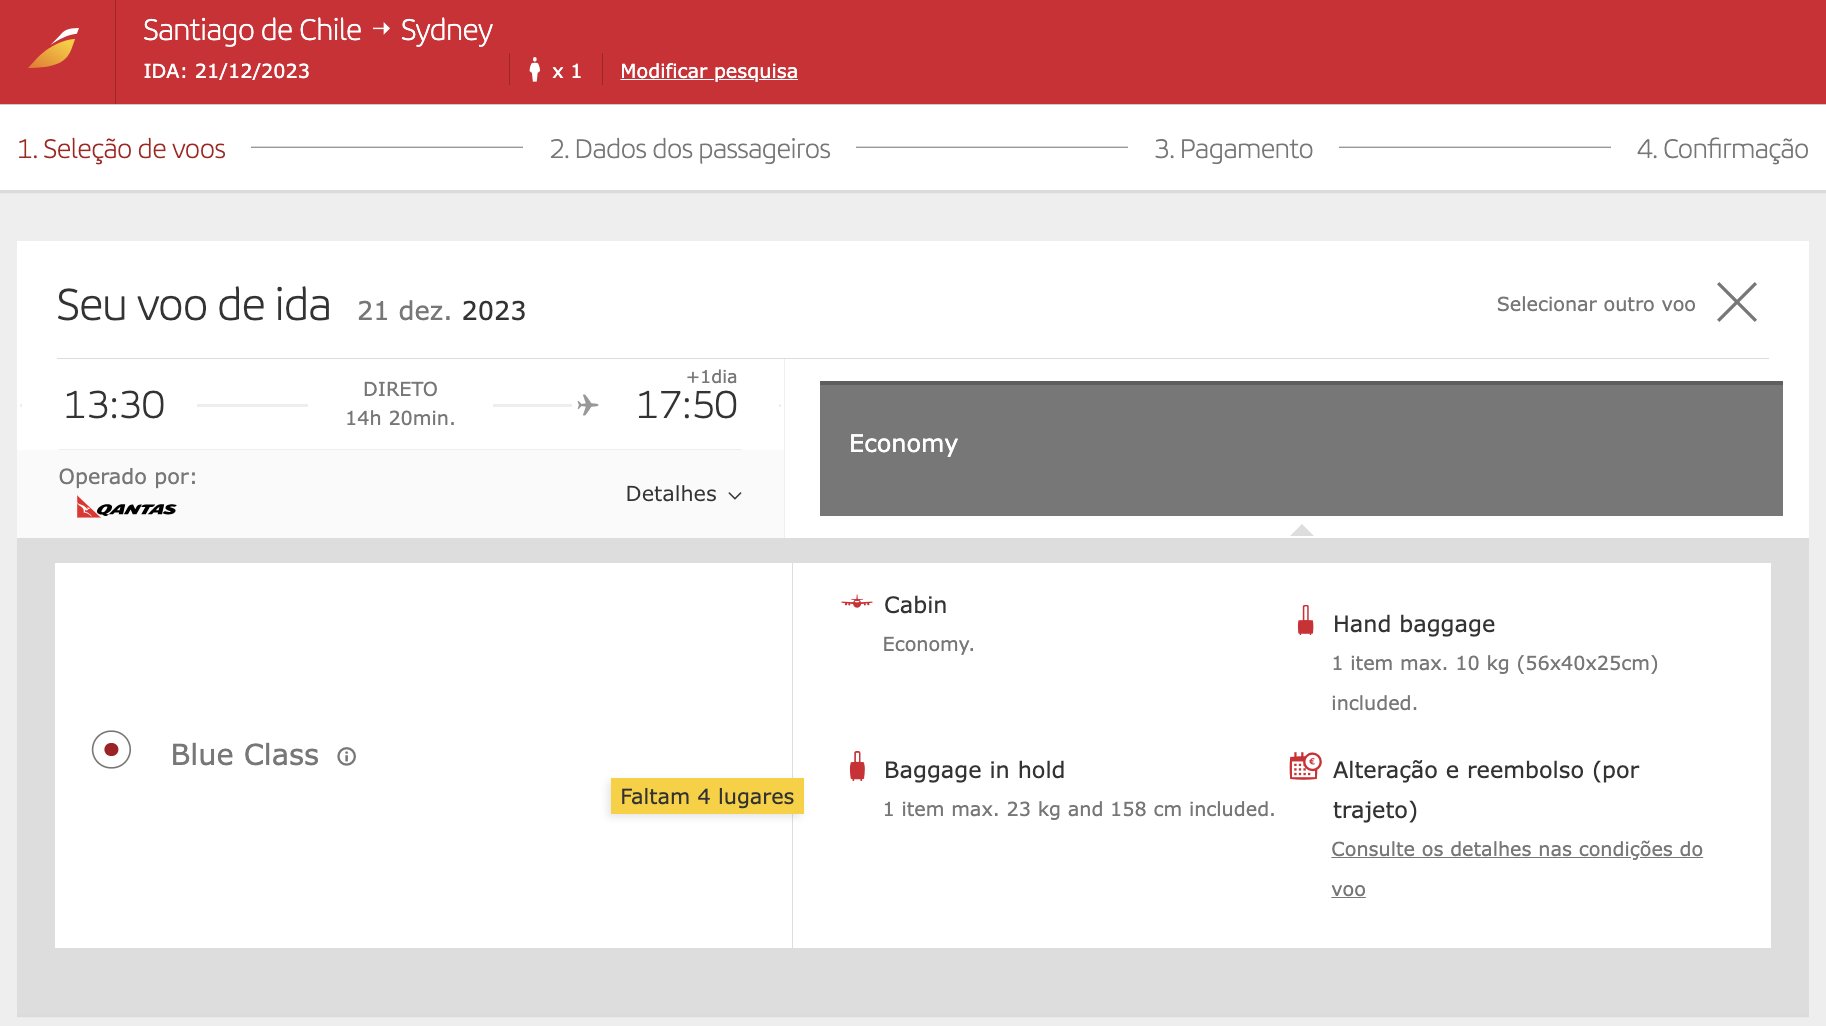Click the Baggage in hold heading

974,770
